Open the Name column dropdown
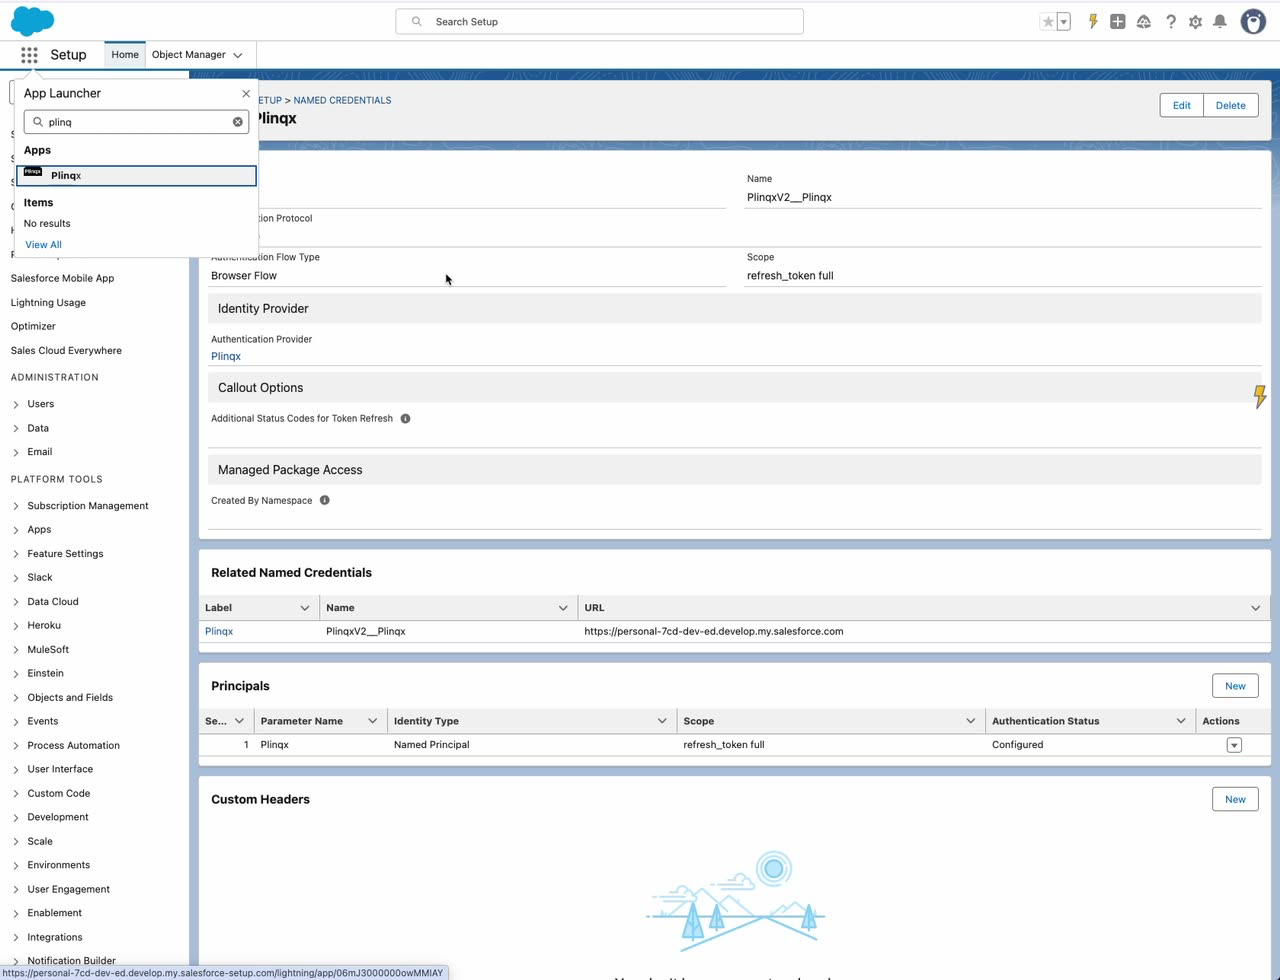 click(563, 608)
